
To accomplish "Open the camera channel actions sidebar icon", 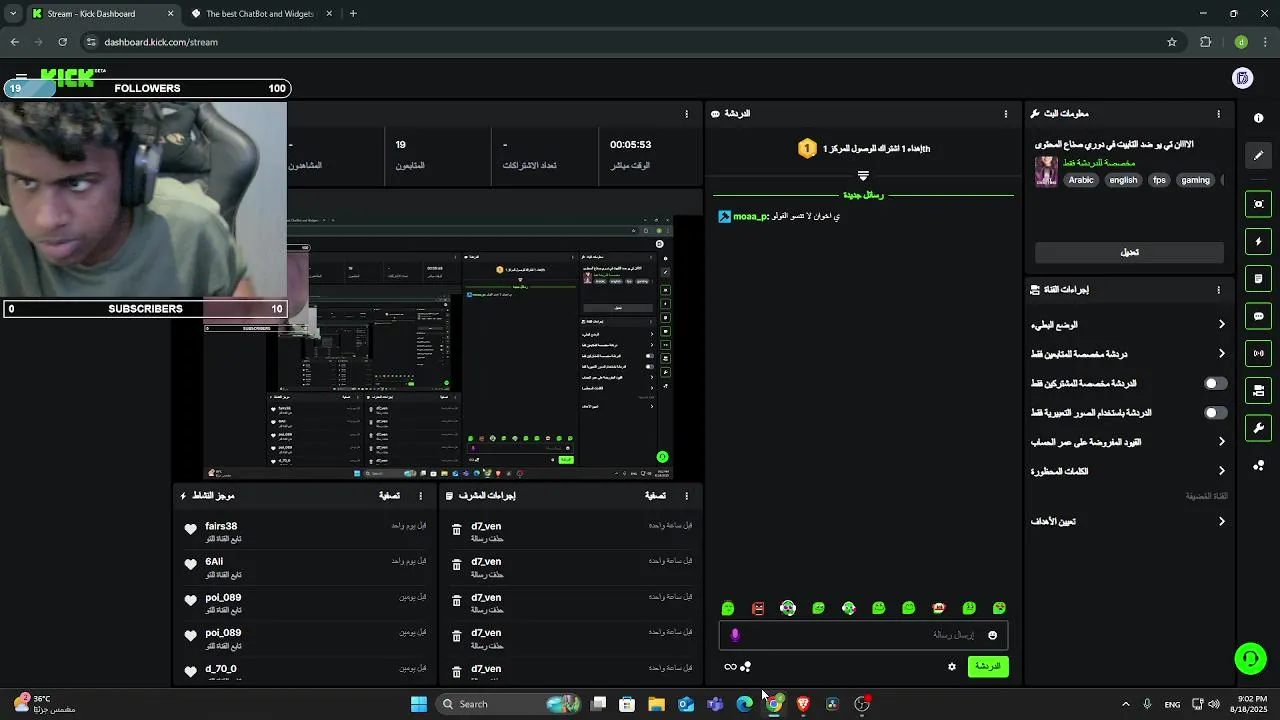I will [1258, 390].
